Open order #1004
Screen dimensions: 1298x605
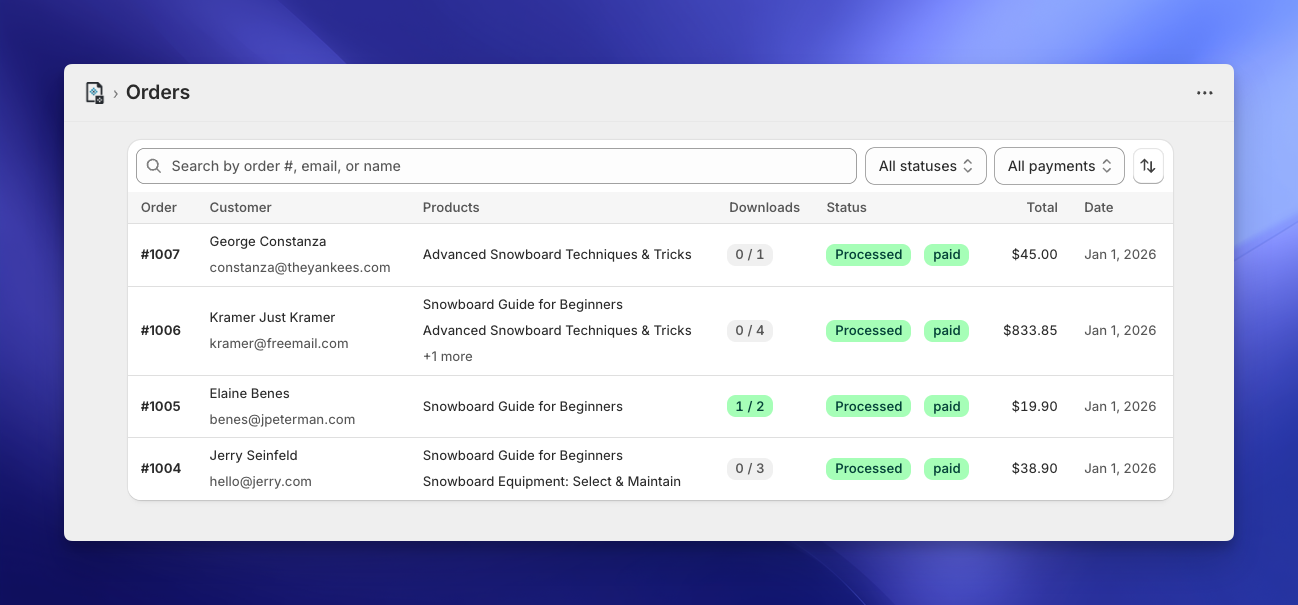click(x=160, y=469)
